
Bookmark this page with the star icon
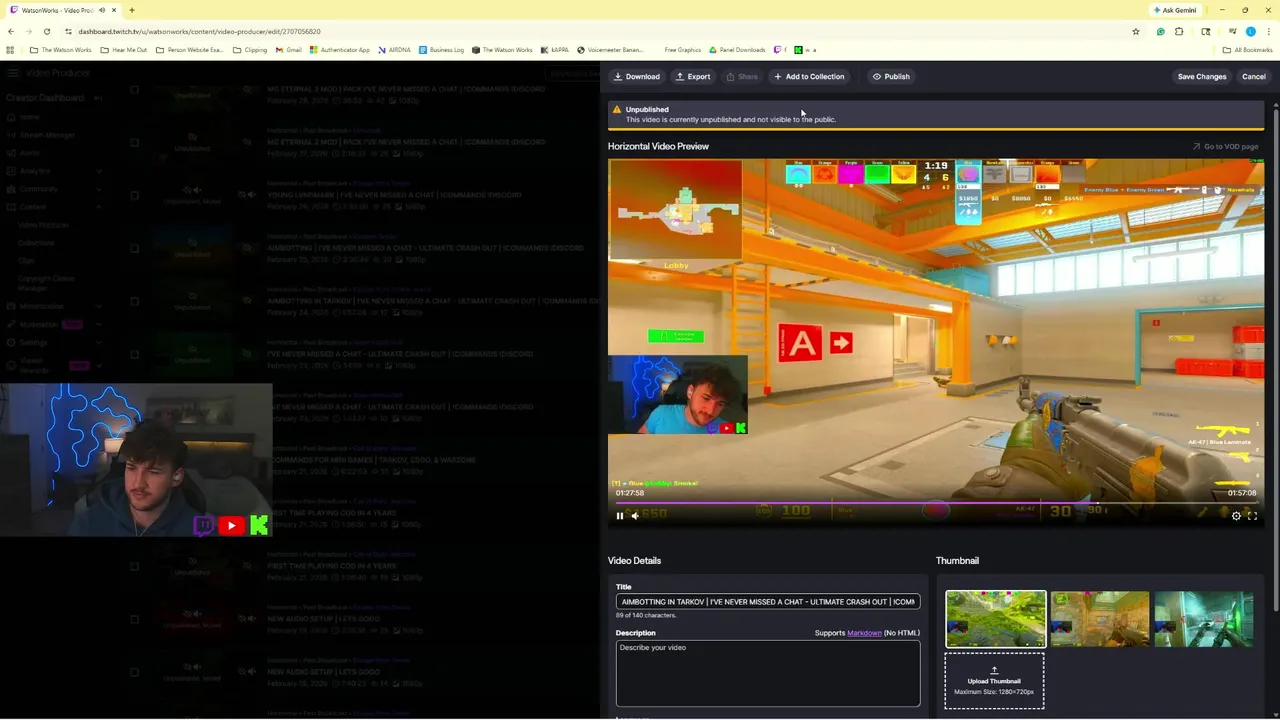[x=1135, y=31]
